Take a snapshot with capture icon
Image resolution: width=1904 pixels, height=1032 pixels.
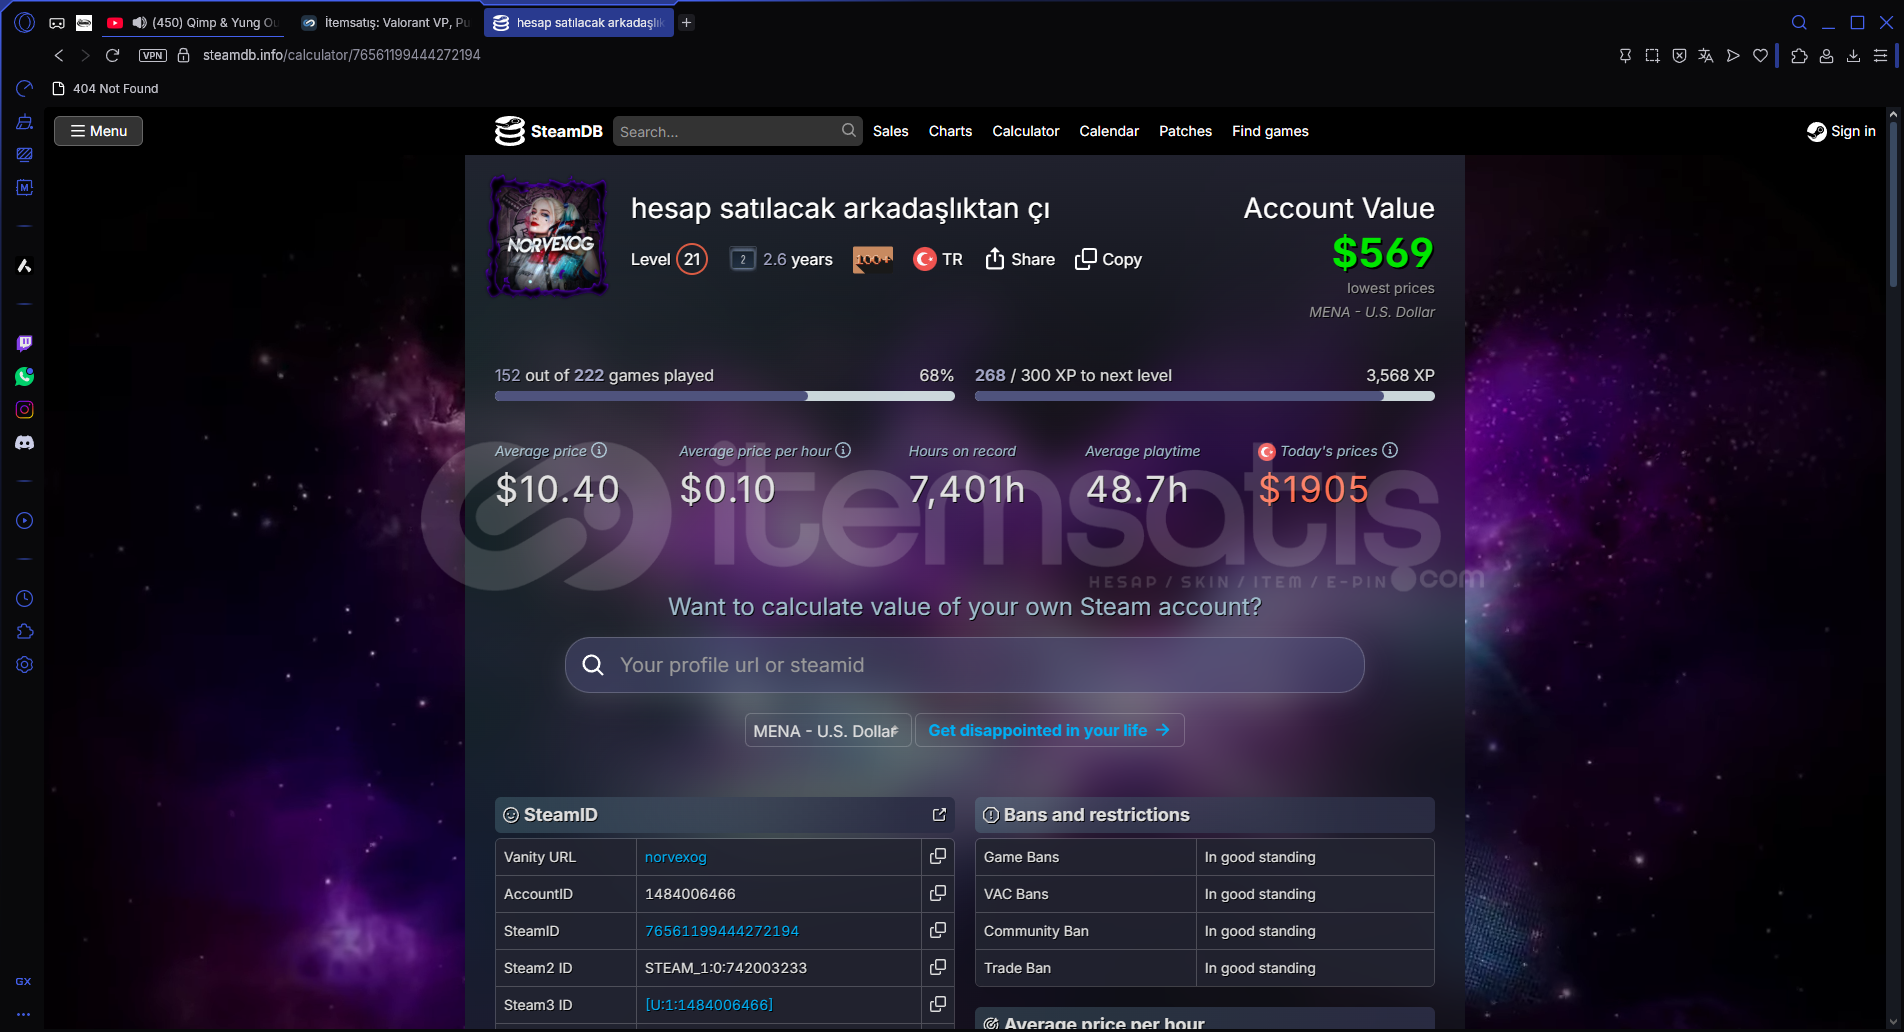click(1652, 55)
